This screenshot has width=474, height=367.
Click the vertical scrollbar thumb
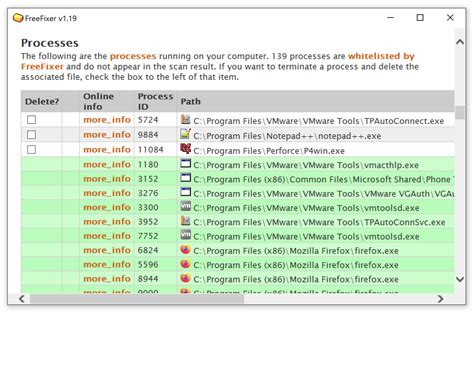[460, 113]
